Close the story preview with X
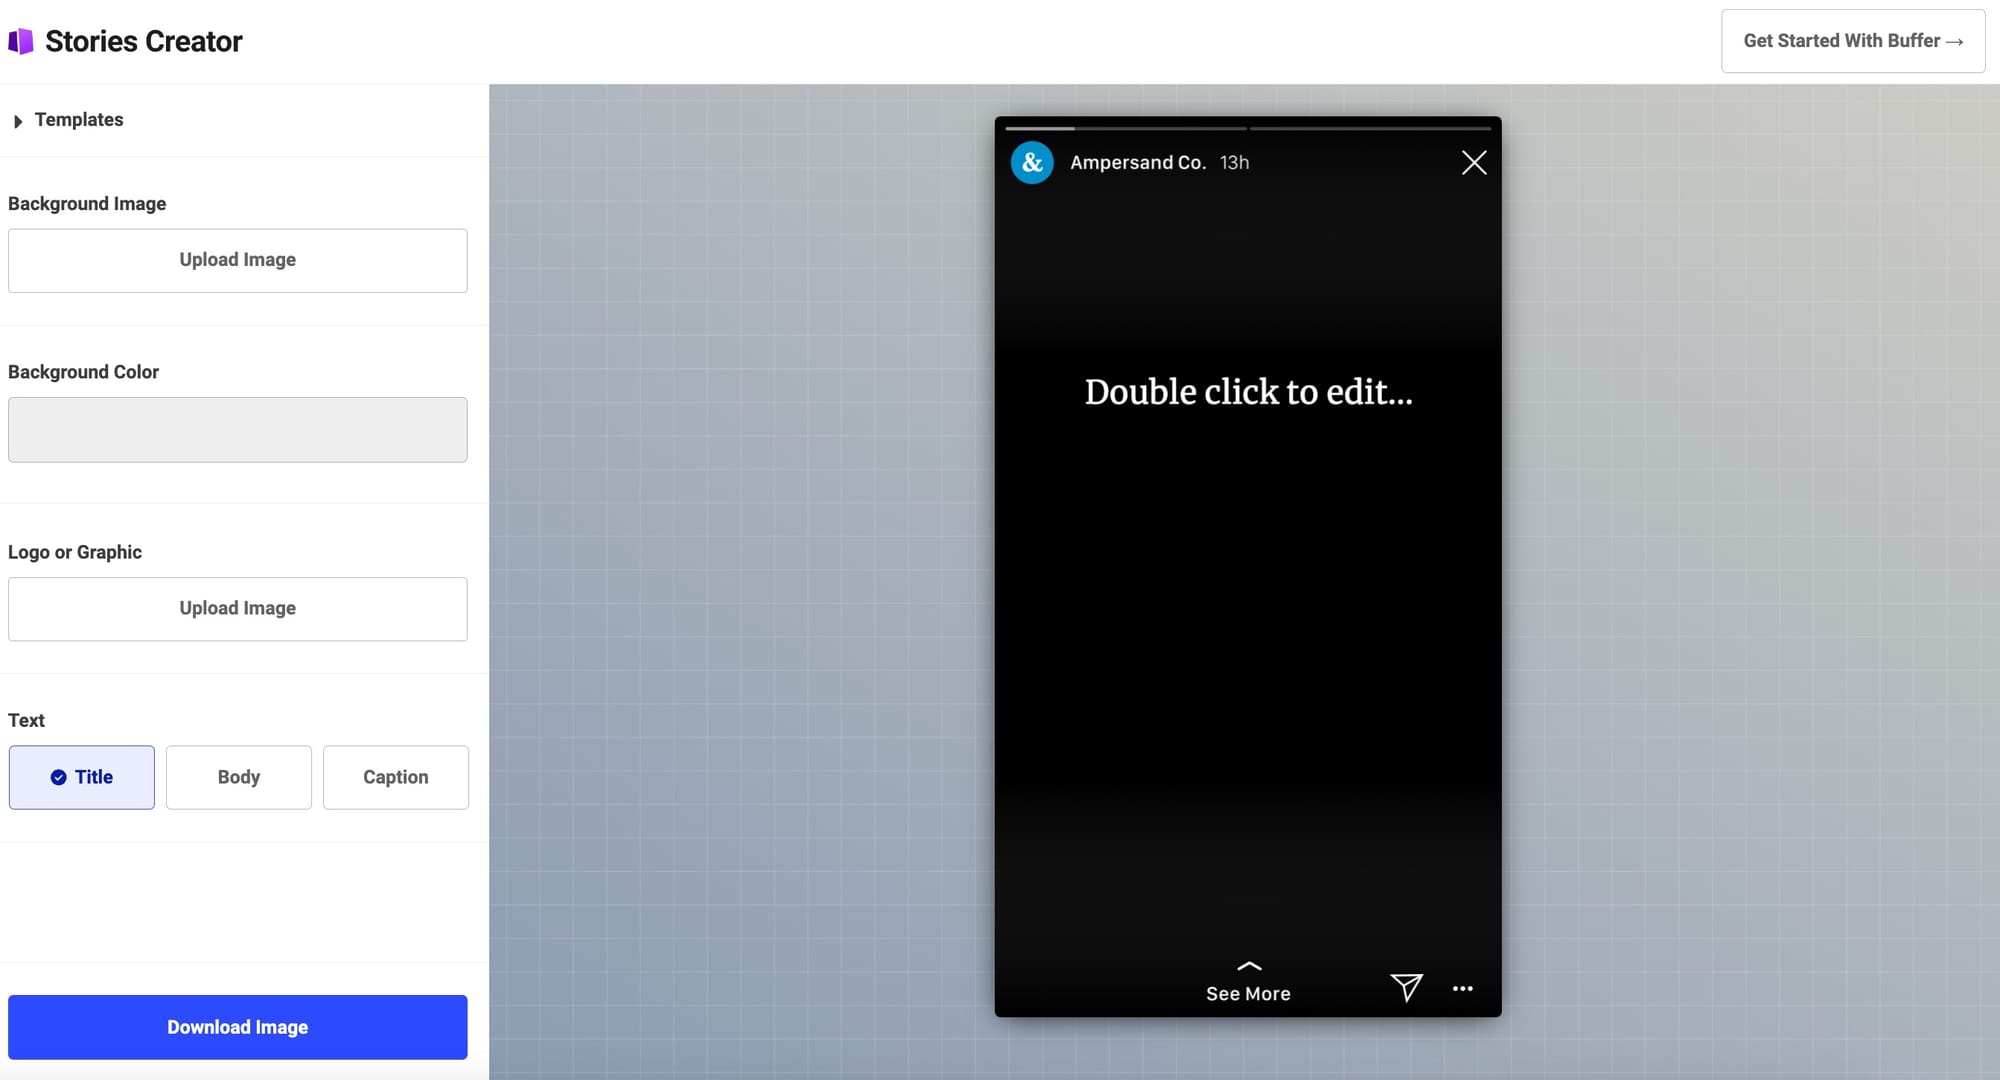This screenshot has width=2000, height=1080. tap(1474, 163)
